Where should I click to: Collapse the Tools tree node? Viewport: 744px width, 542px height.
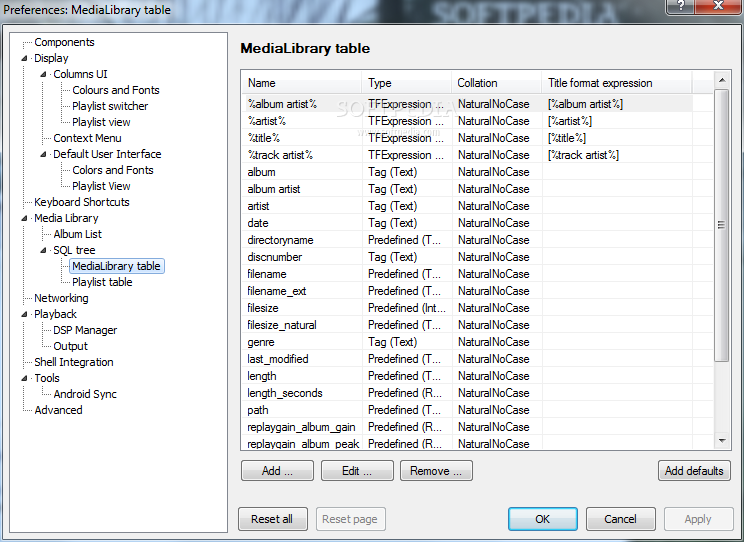24,378
